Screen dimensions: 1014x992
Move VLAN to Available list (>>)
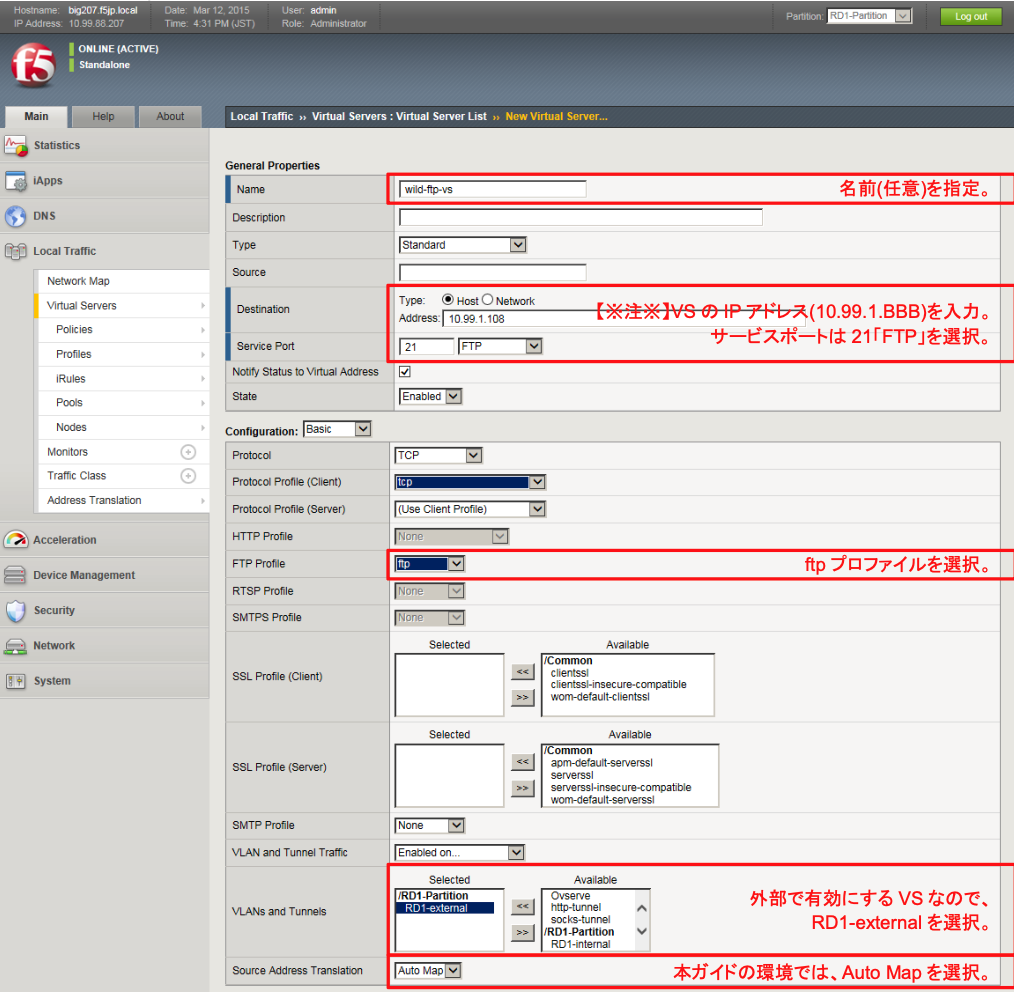point(523,933)
